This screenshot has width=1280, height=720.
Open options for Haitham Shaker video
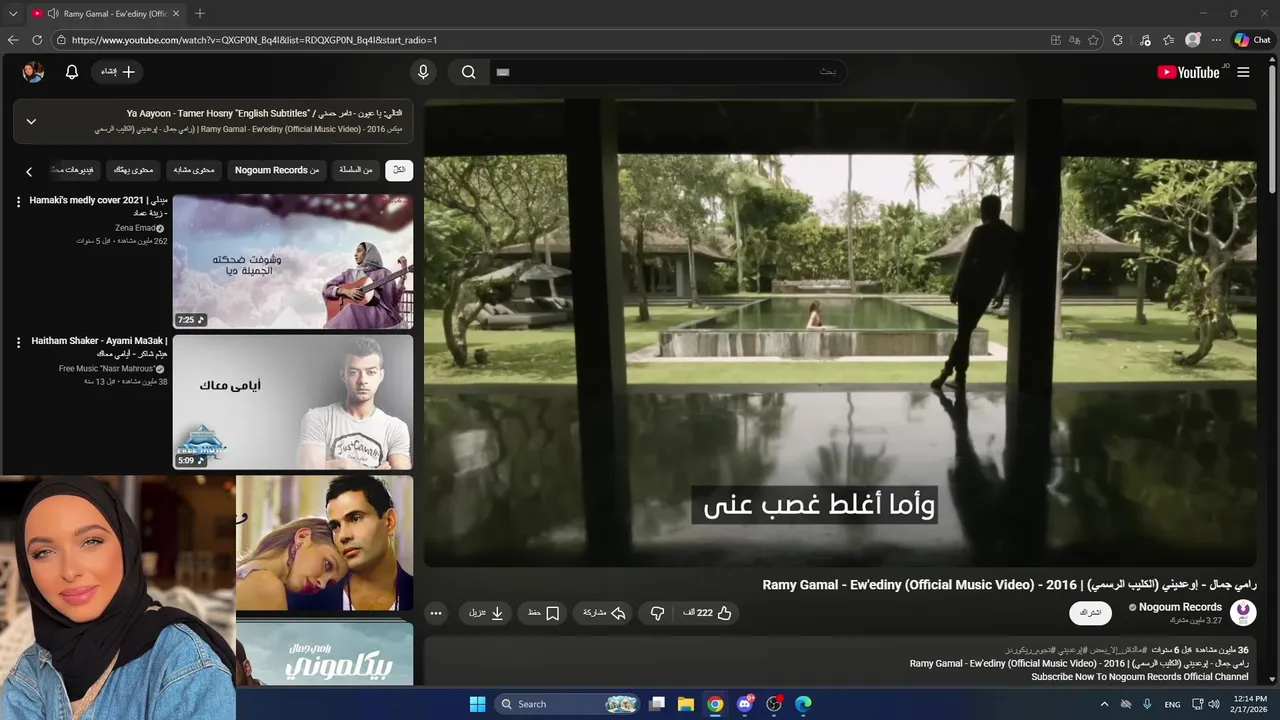coord(18,342)
